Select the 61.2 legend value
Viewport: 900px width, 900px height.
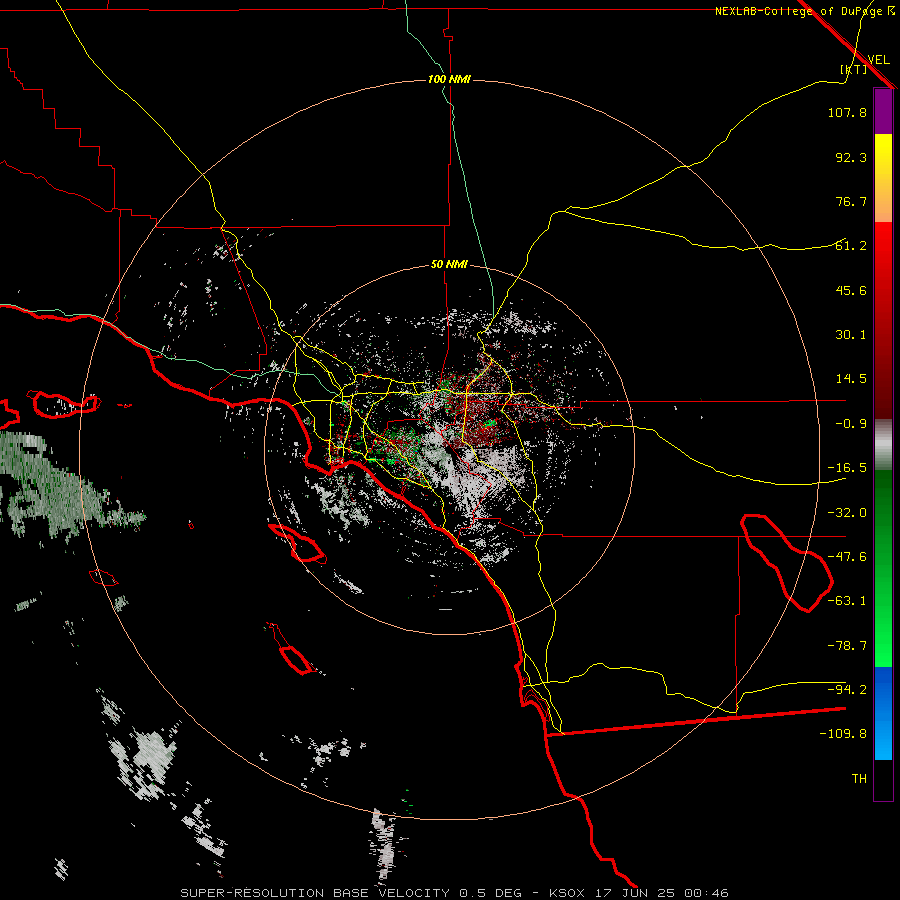coord(851,246)
